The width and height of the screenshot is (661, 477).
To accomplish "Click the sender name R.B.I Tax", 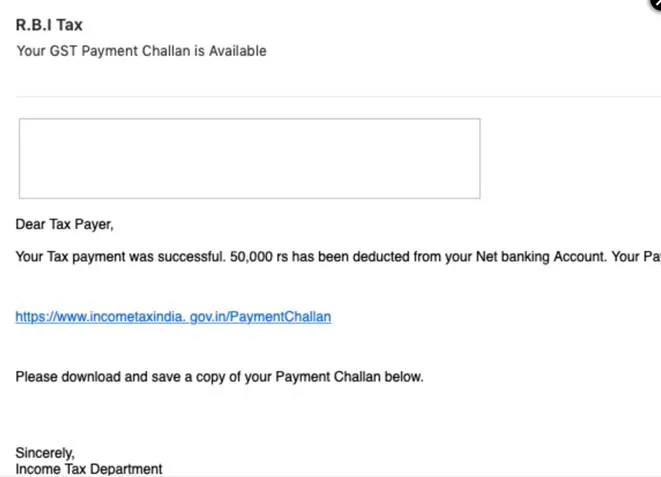I will pos(49,25).
